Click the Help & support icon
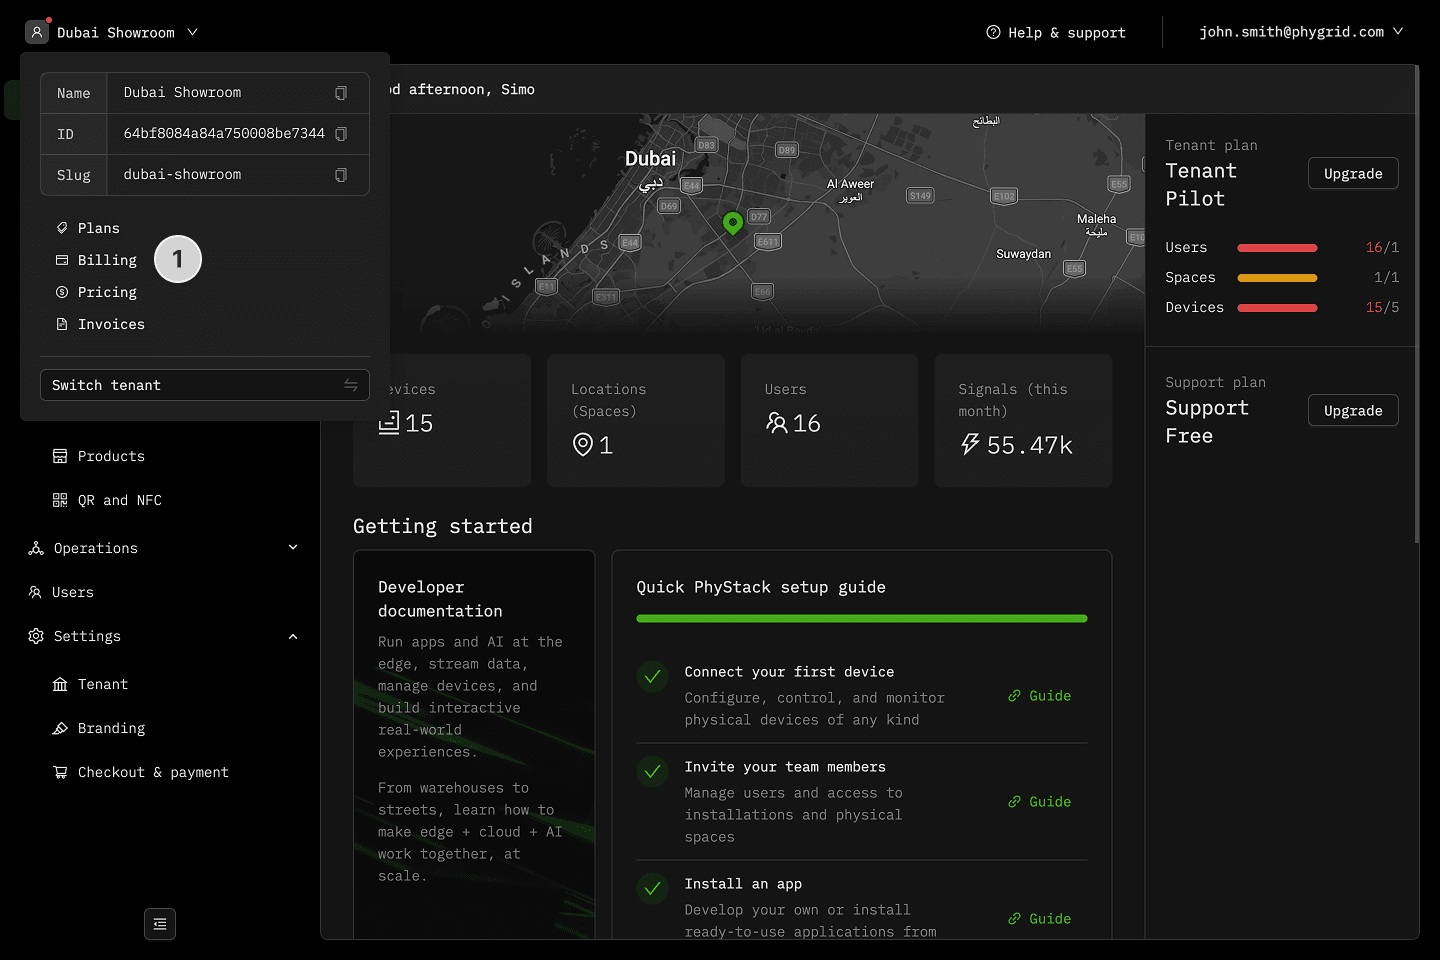Image resolution: width=1440 pixels, height=960 pixels. (993, 32)
